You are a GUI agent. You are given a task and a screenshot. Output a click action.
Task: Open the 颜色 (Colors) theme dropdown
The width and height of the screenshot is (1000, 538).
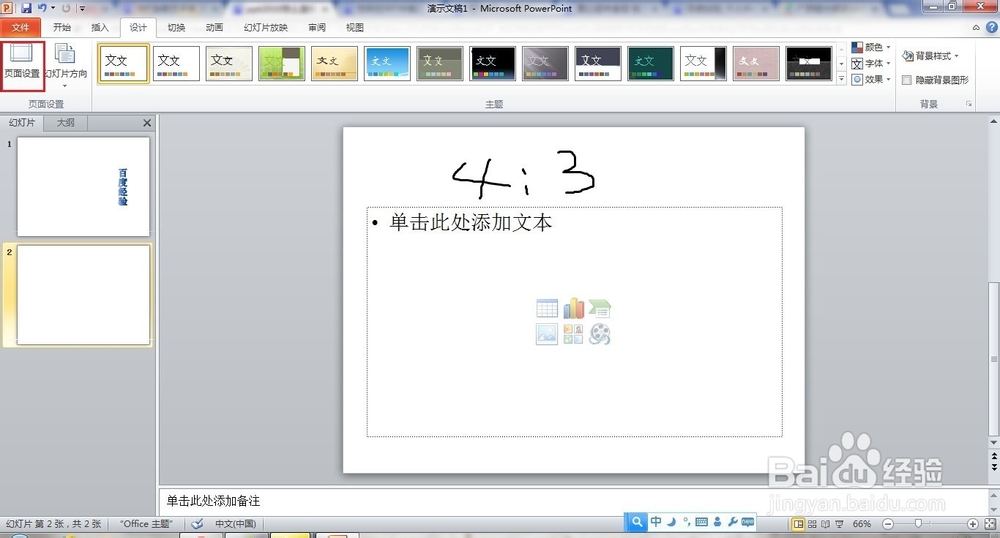[871, 47]
